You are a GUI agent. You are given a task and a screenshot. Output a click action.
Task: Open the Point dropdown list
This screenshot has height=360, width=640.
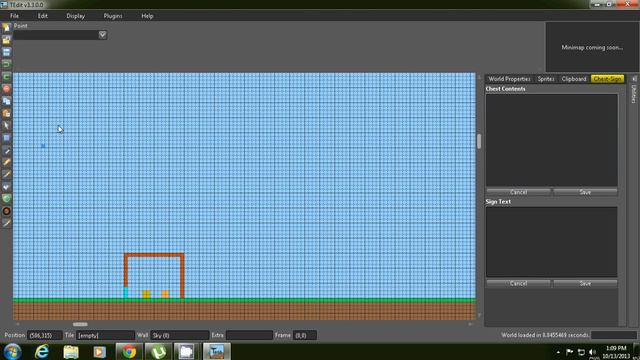(x=102, y=35)
